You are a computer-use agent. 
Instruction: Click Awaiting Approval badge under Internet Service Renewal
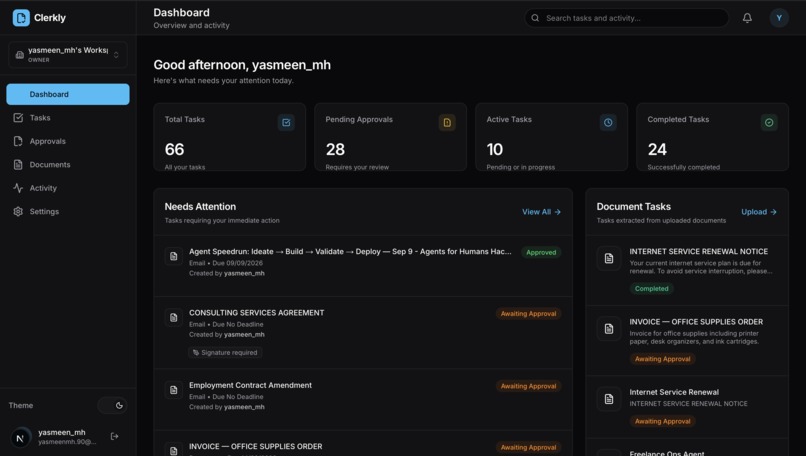662,422
